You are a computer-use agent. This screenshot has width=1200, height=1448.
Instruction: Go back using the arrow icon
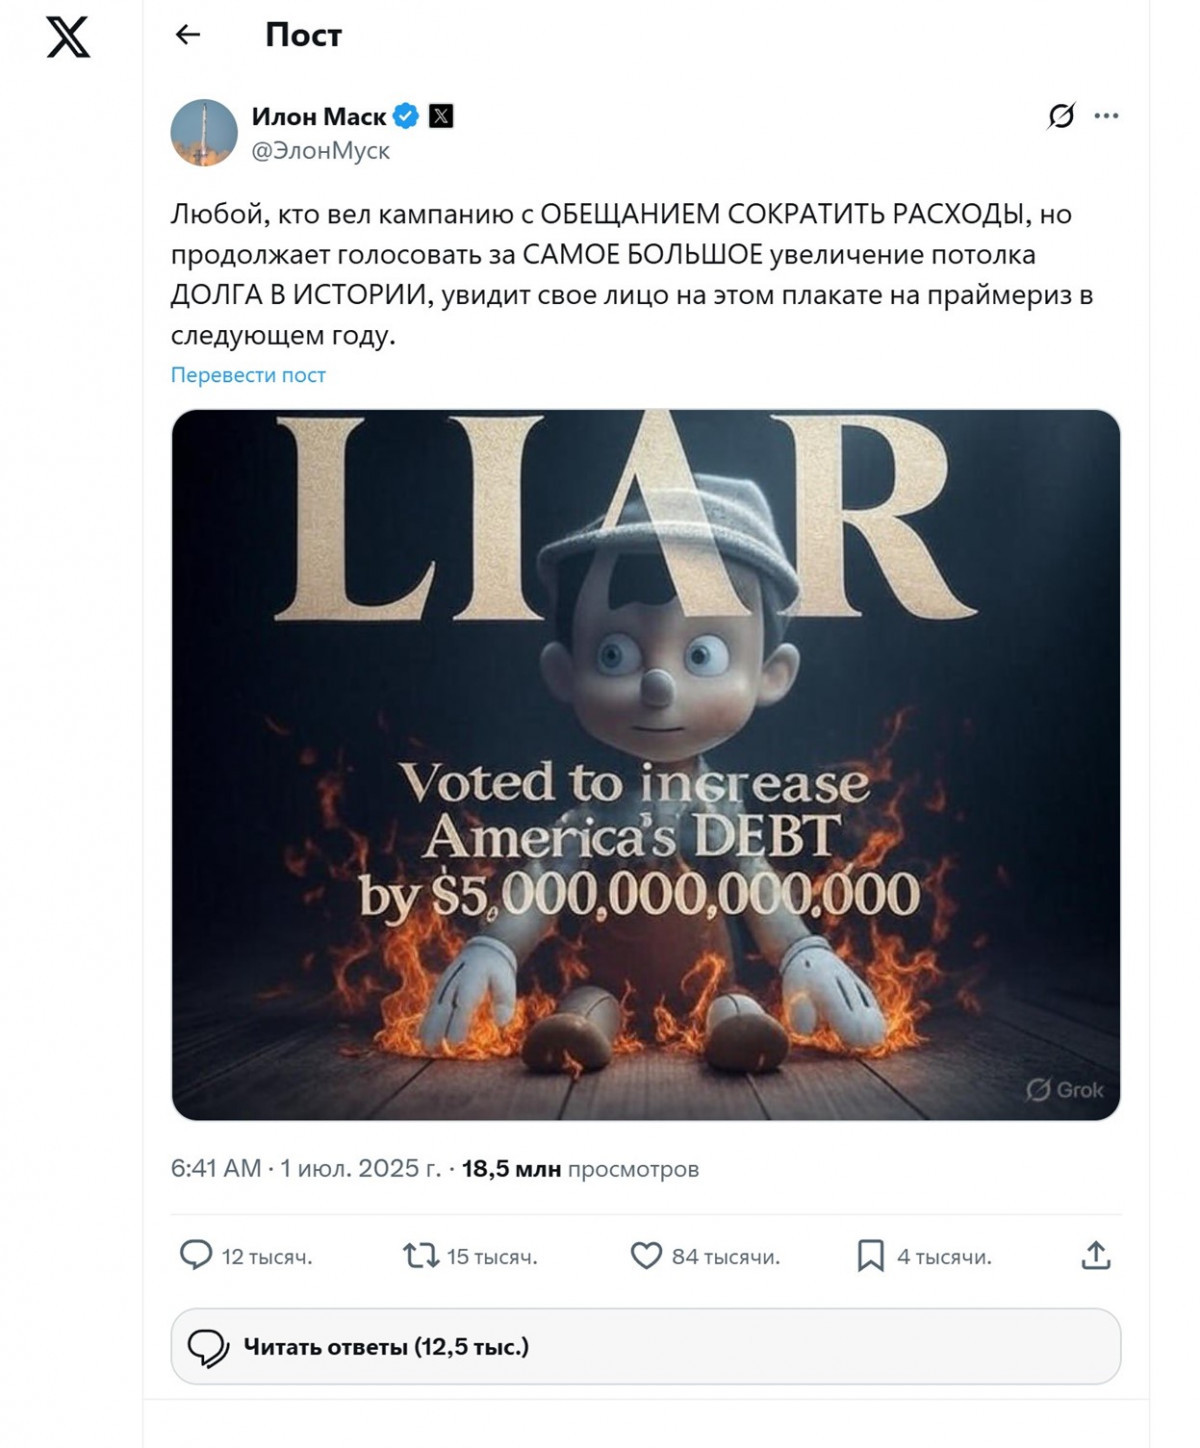click(x=188, y=35)
